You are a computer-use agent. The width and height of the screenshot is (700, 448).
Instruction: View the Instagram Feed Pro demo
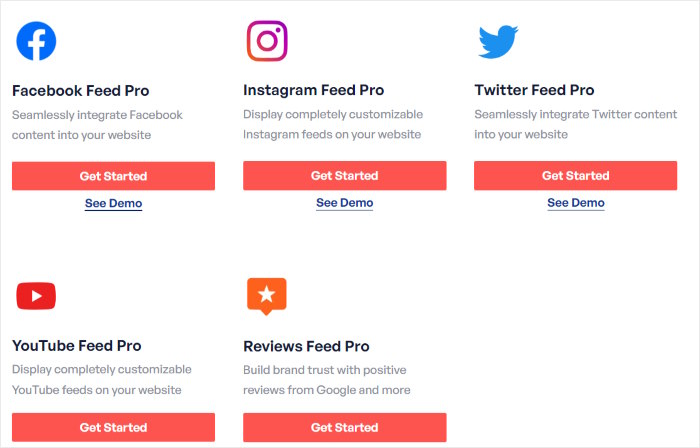(x=344, y=203)
